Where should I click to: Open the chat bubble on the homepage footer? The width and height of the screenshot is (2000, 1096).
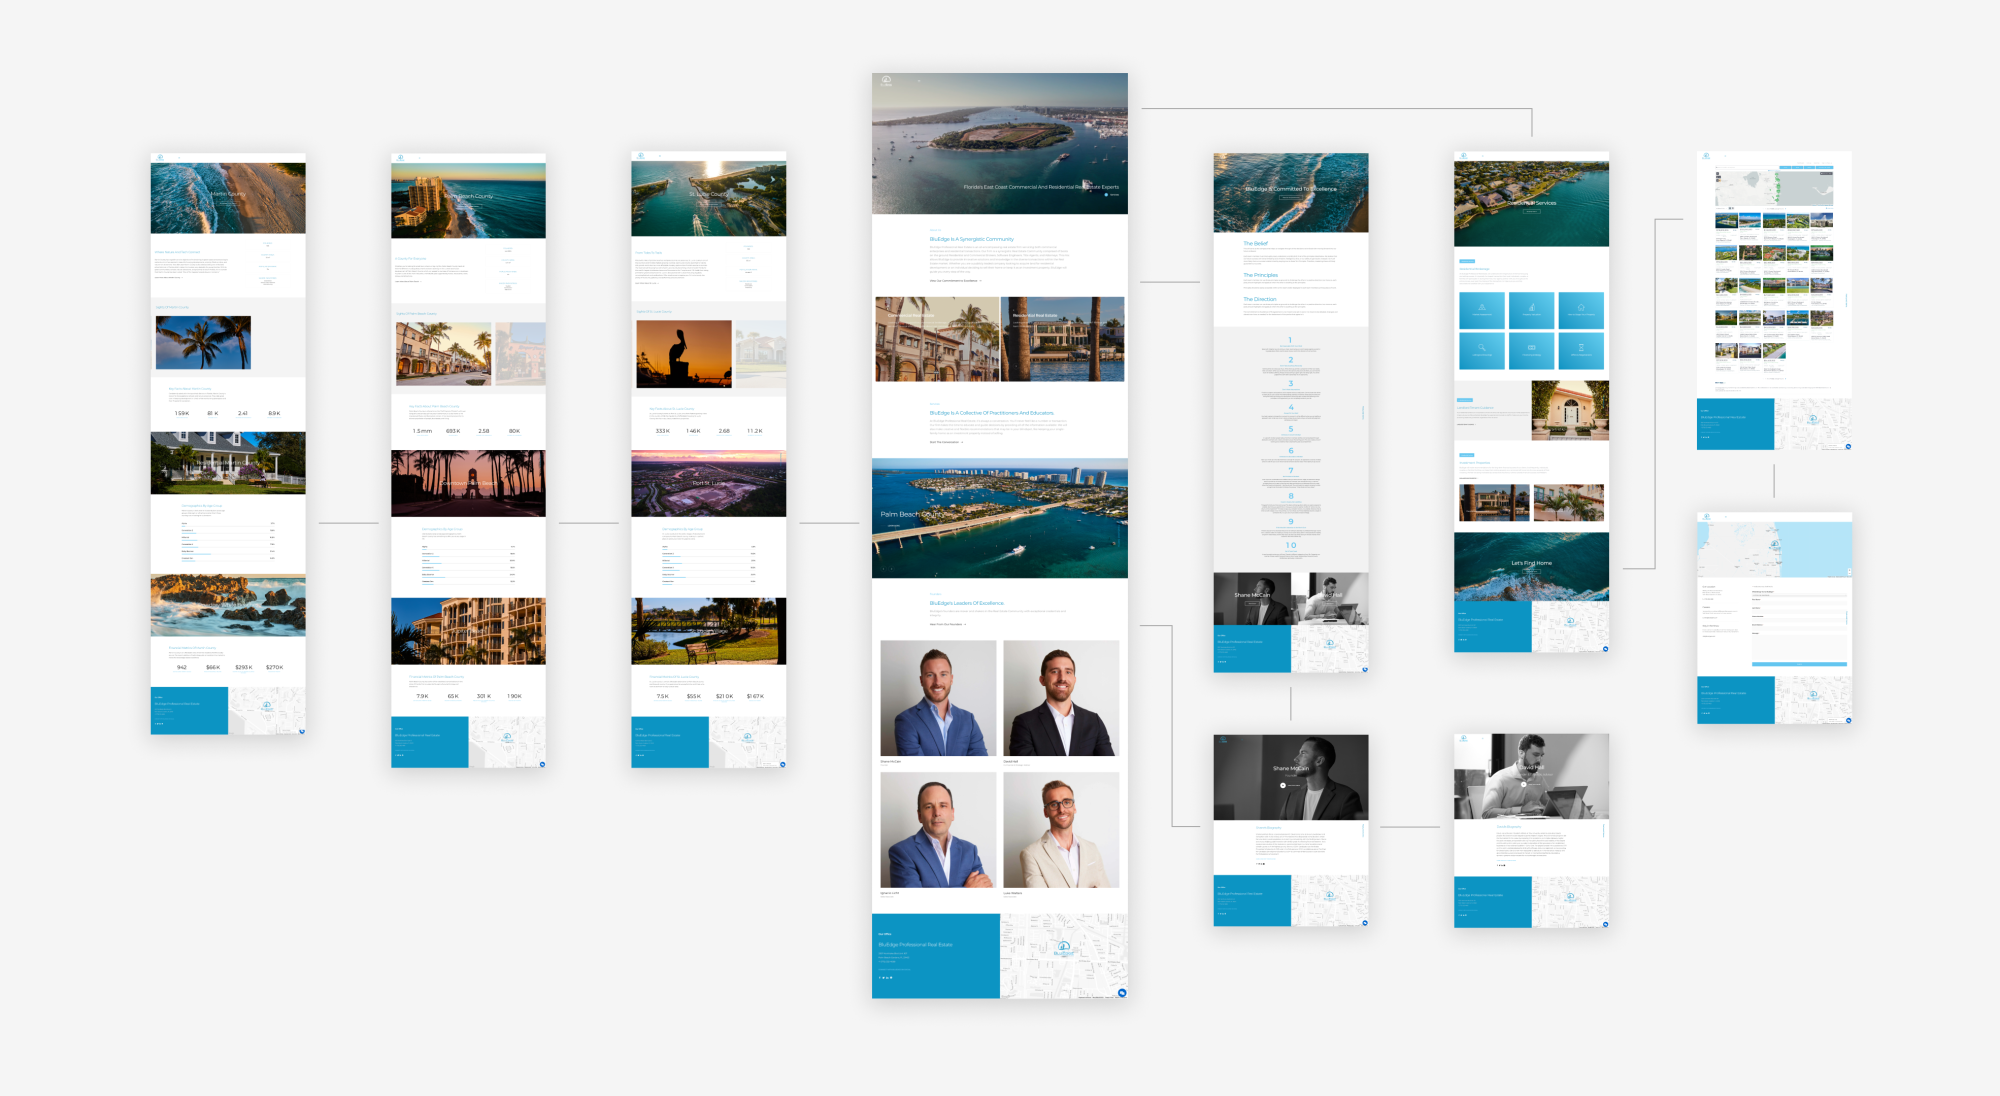1122,993
